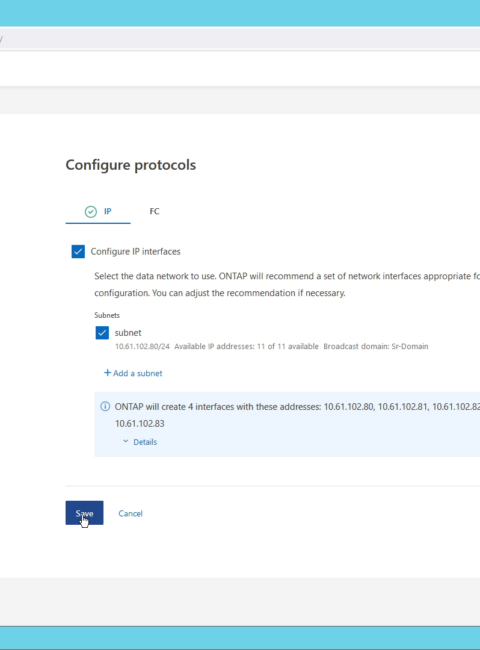
Task: Click the Configure protocols heading
Action: [x=131, y=165]
